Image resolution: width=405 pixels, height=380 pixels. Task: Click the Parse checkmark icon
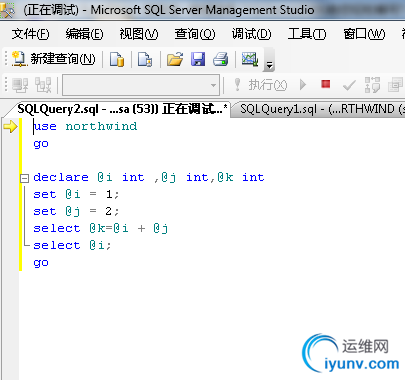pos(349,85)
